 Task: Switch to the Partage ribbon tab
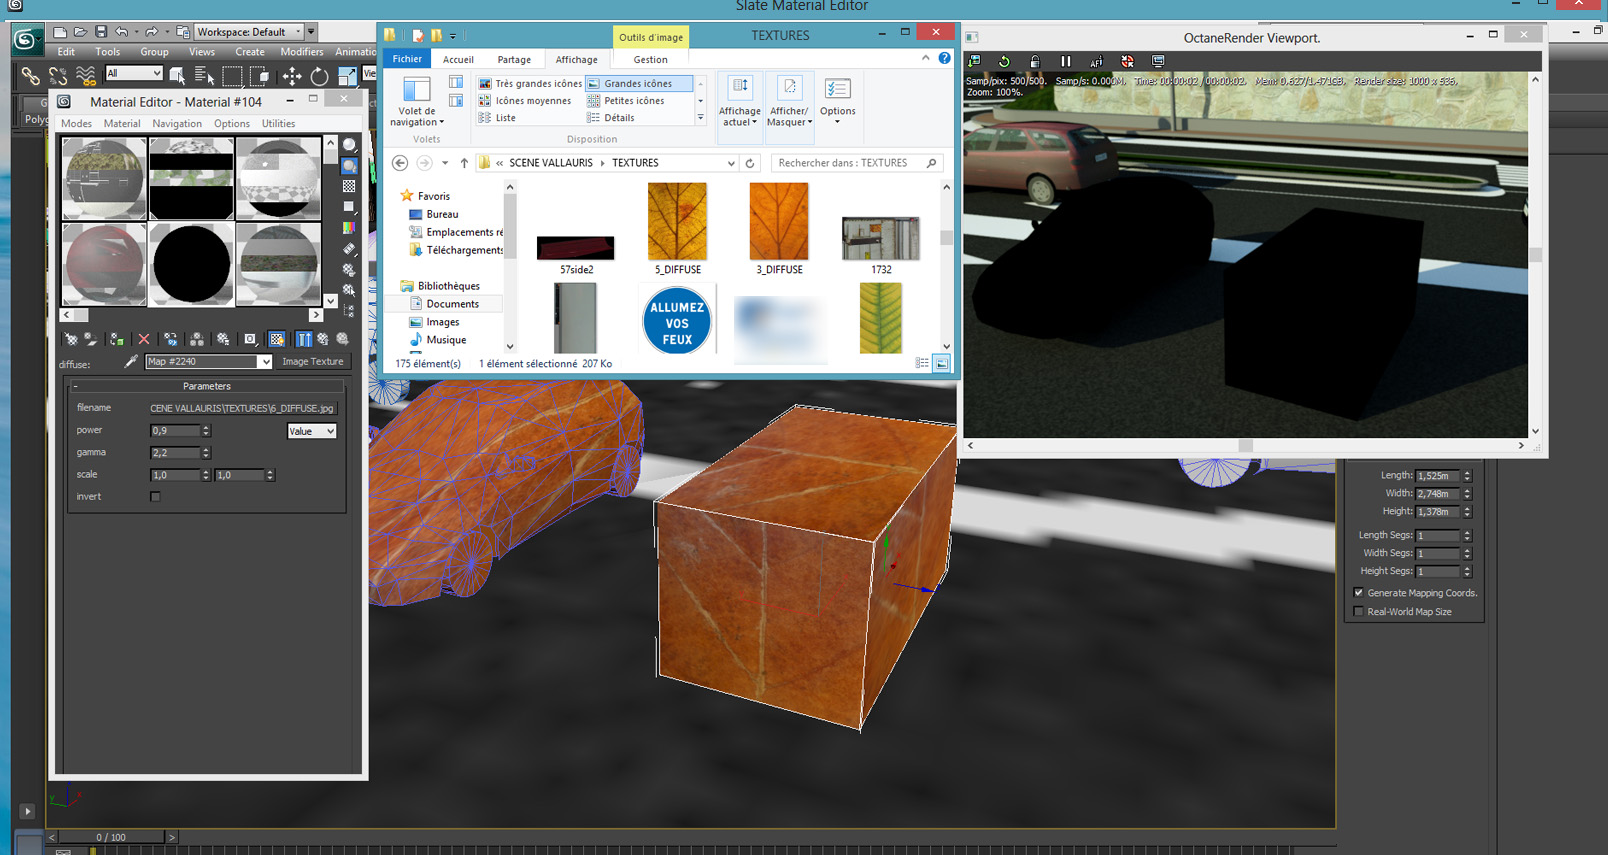pyautogui.click(x=514, y=60)
